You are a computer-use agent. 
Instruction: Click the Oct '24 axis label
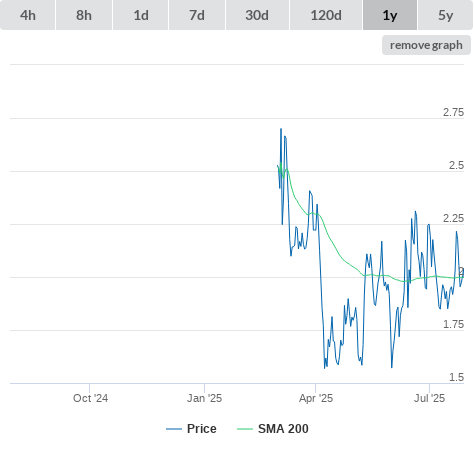[x=90, y=398]
